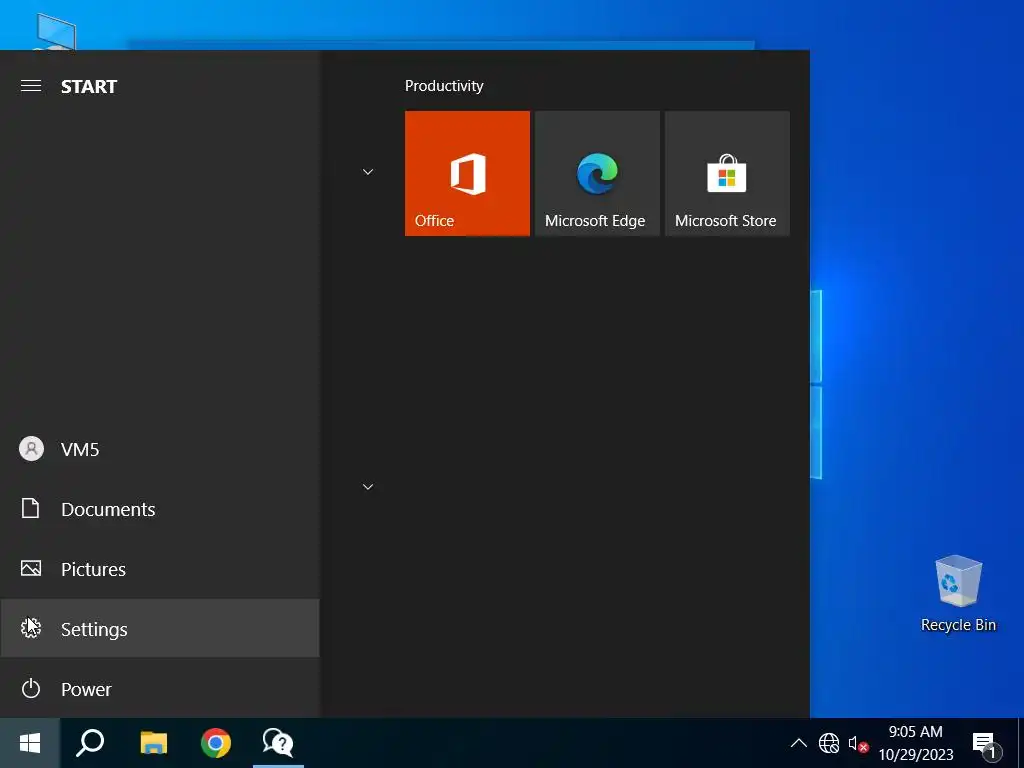Open the Get Help app on the taskbar
The width and height of the screenshot is (1024, 768).
[x=278, y=743]
